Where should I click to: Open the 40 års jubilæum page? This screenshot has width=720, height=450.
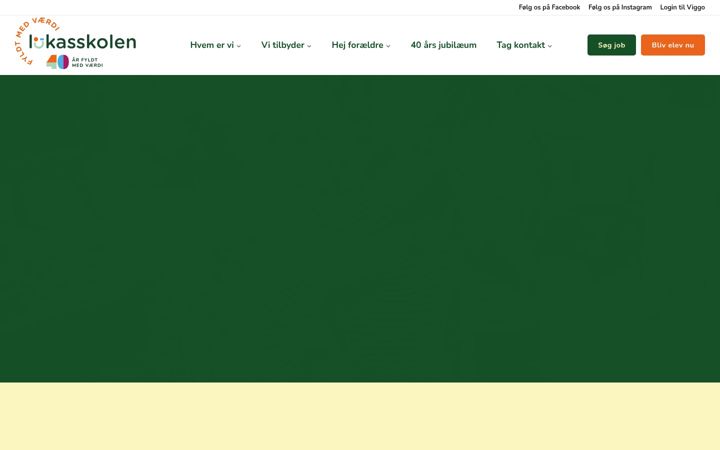point(444,45)
